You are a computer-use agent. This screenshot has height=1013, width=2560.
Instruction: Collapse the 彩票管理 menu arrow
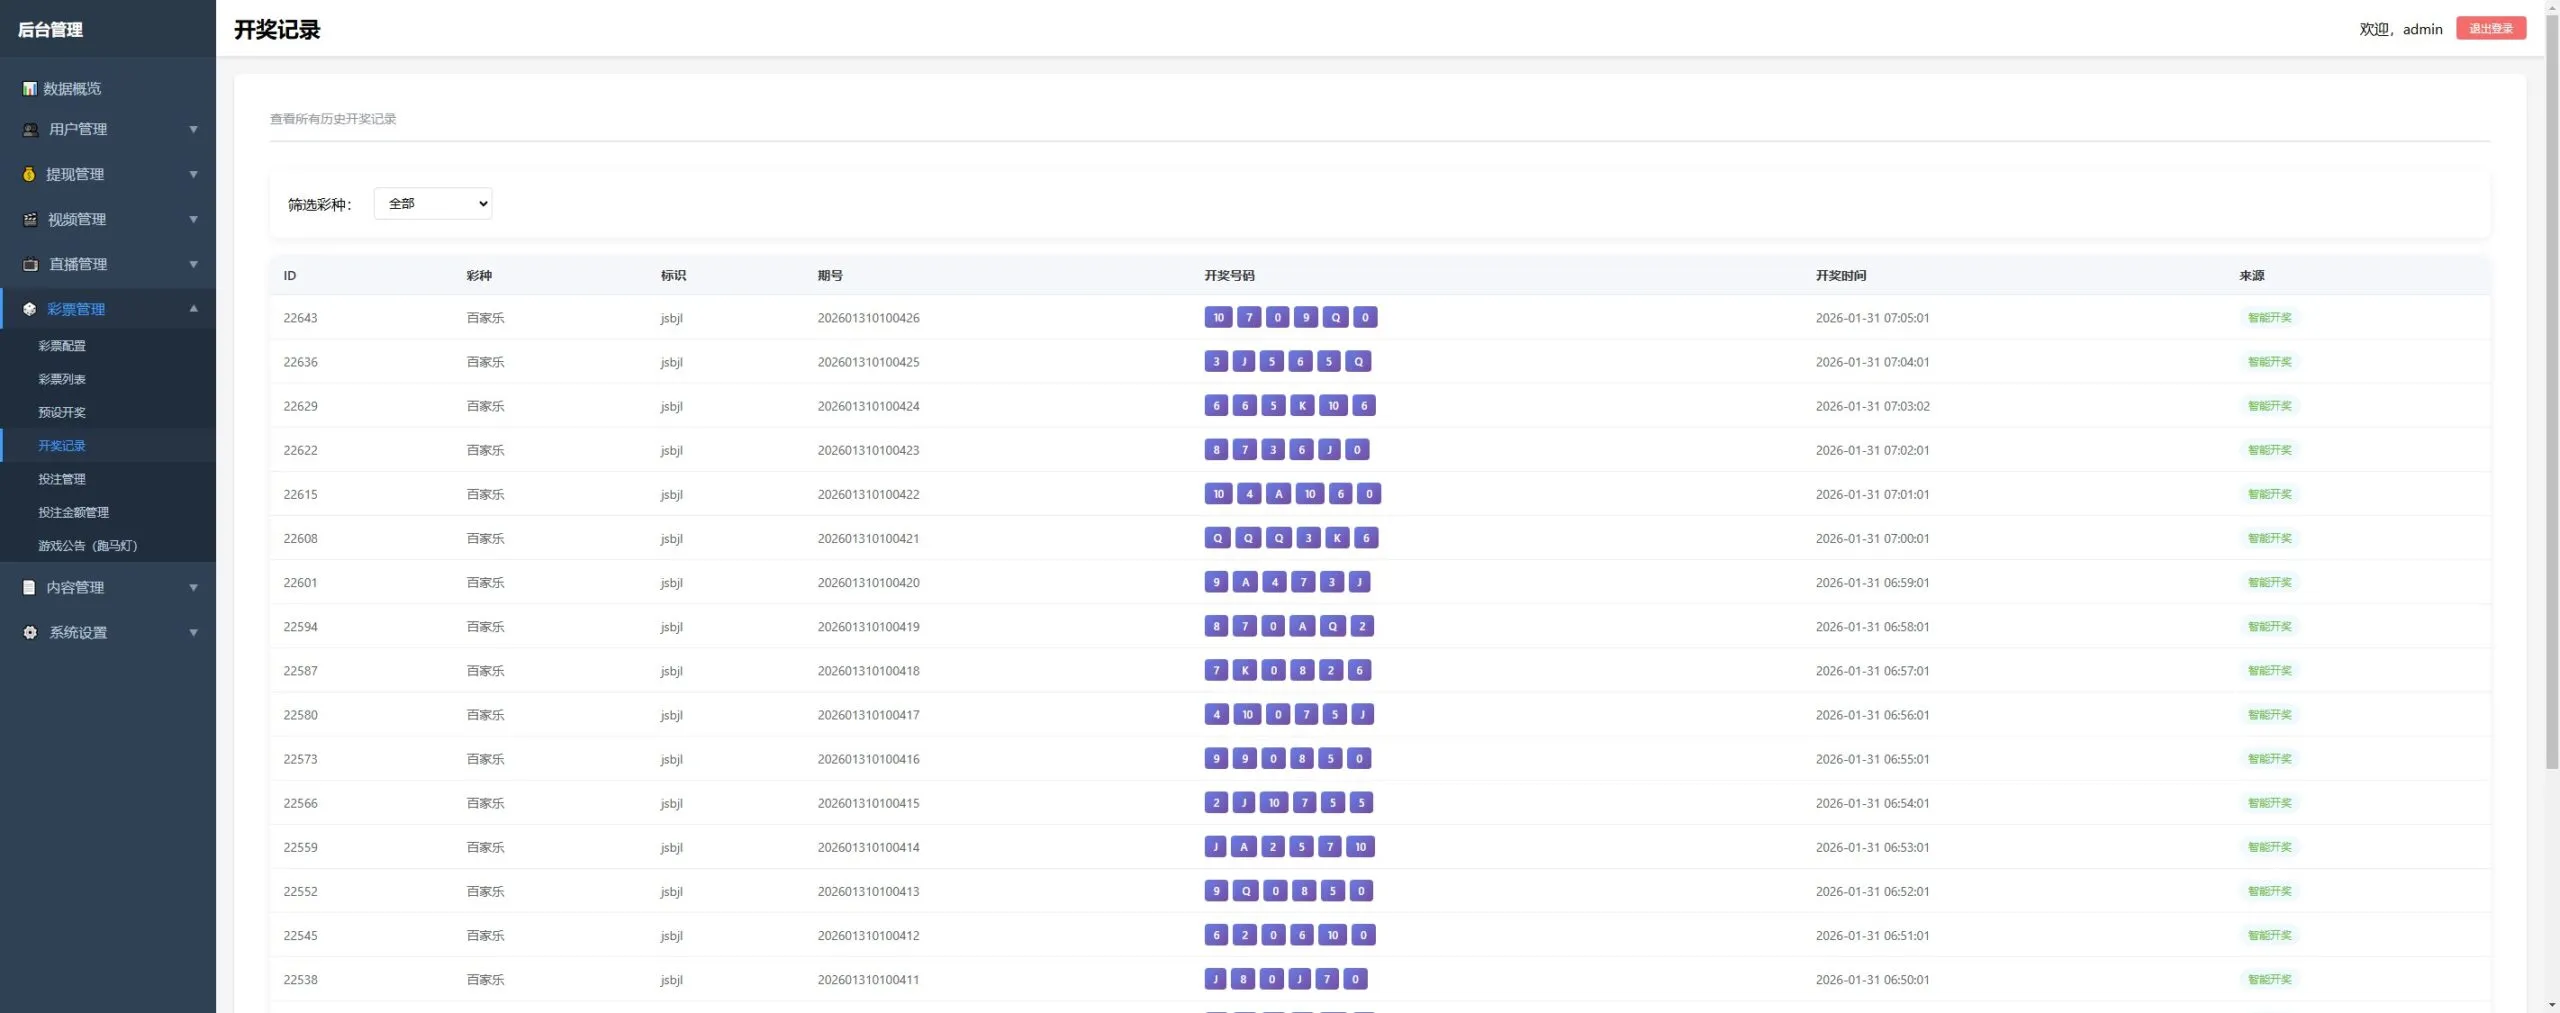click(194, 309)
